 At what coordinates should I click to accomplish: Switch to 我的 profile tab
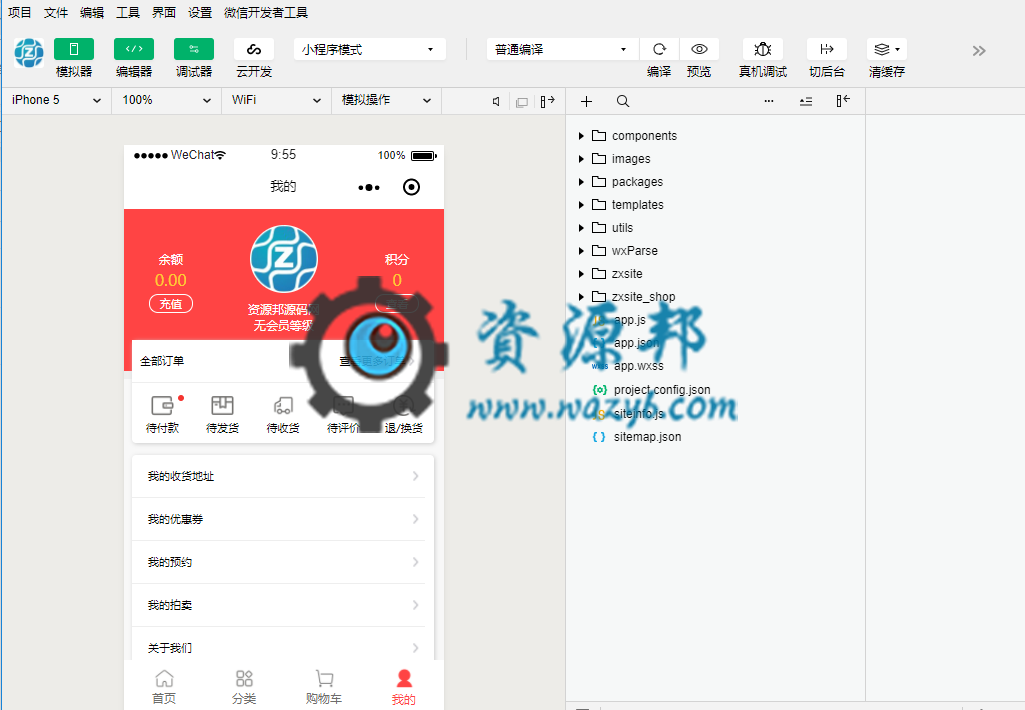(403, 686)
